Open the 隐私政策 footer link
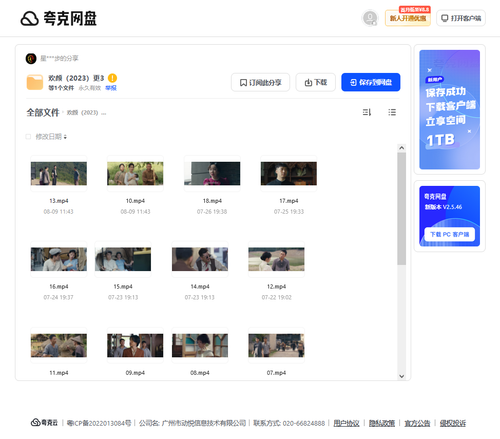This screenshot has height=439, width=500. click(x=382, y=423)
